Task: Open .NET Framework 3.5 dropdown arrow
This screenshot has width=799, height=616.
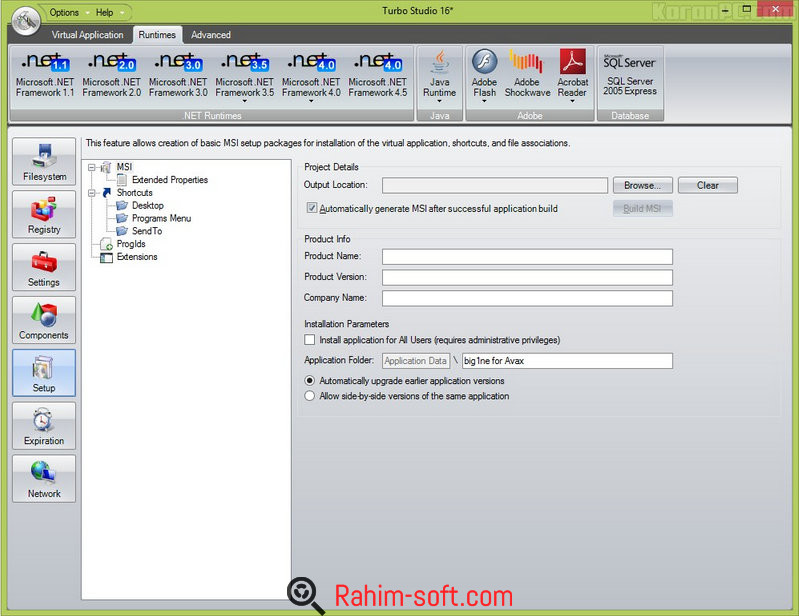Action: coord(245,101)
